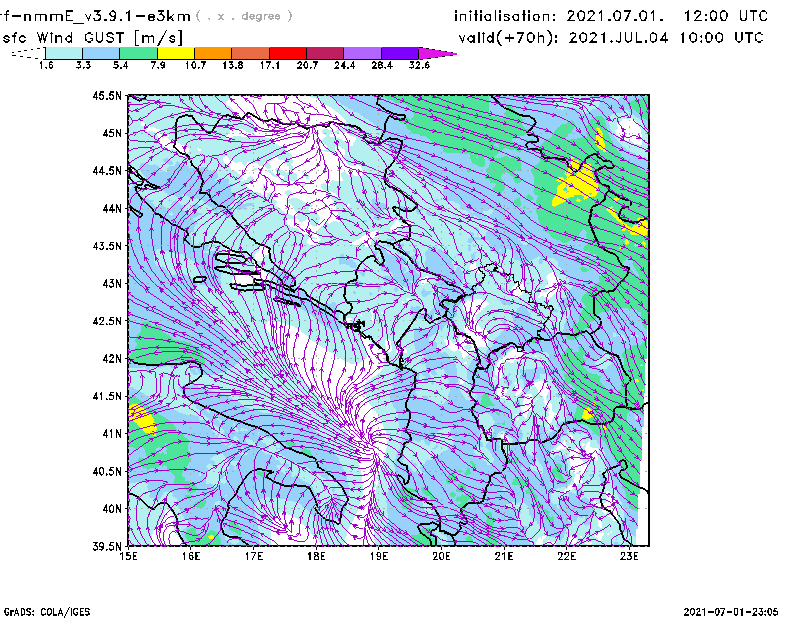Click the 44.5N latitude label
Viewport: 800px width, 618px height.
coord(107,170)
